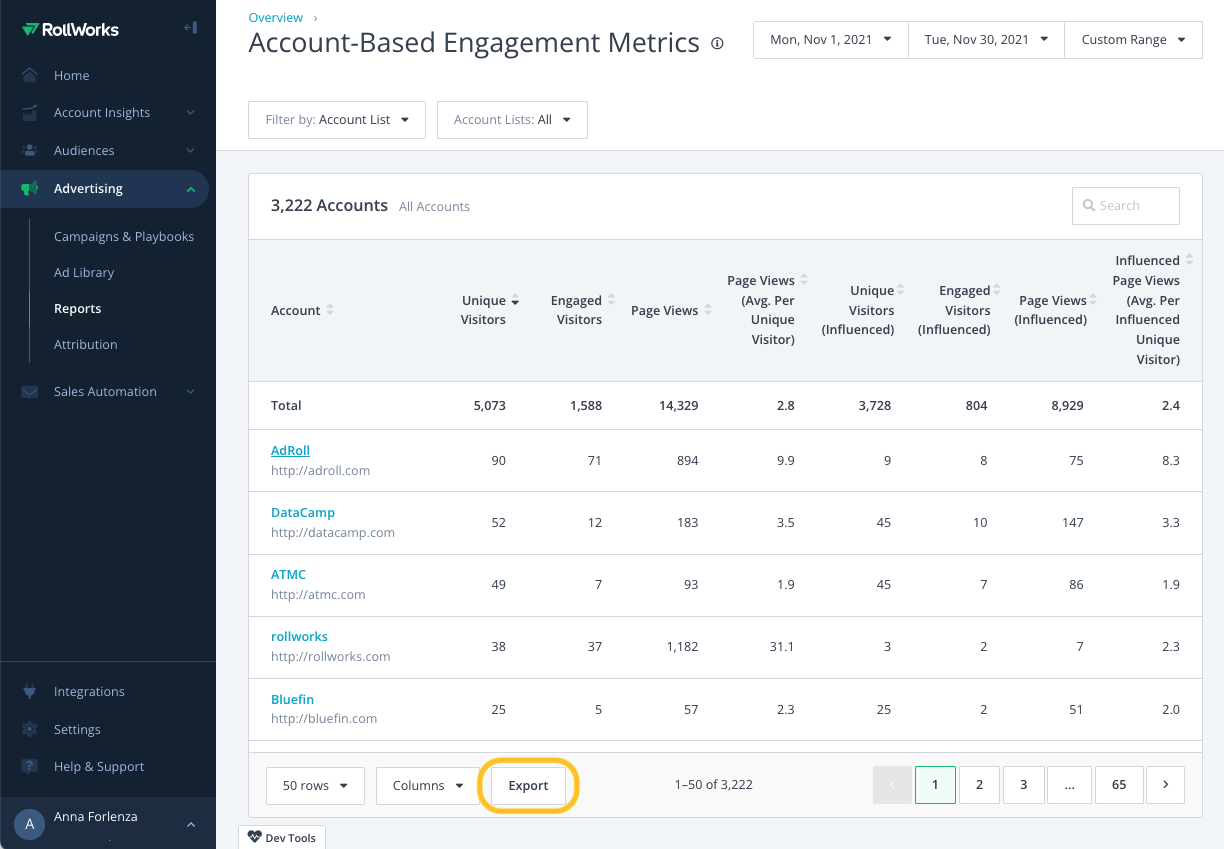Viewport: 1224px width, 849px height.
Task: Click the Help & Support question icon
Action: click(30, 767)
